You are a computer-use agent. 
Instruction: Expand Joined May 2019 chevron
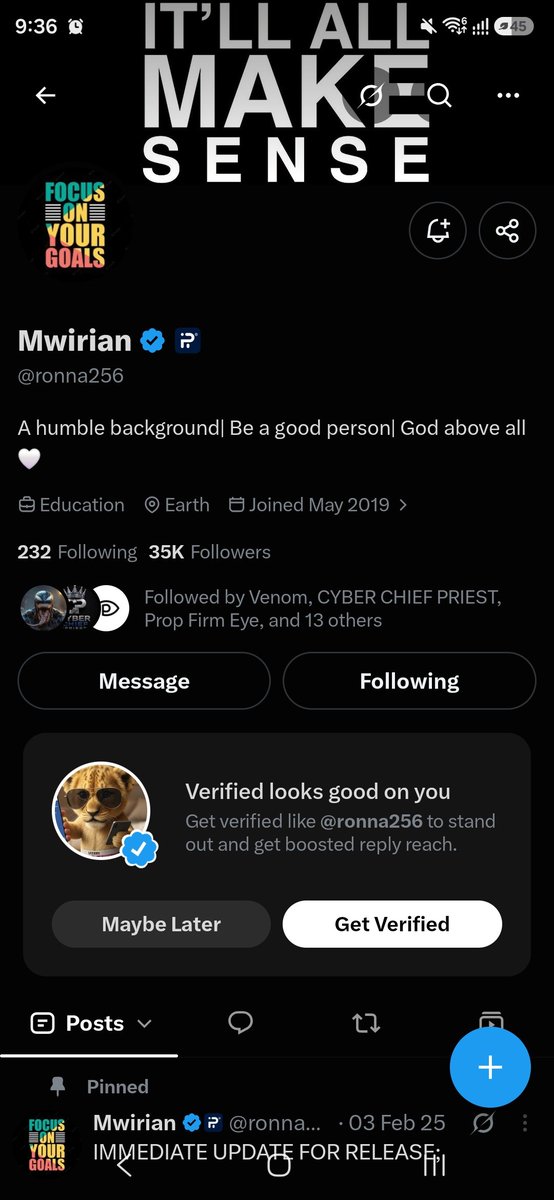403,505
